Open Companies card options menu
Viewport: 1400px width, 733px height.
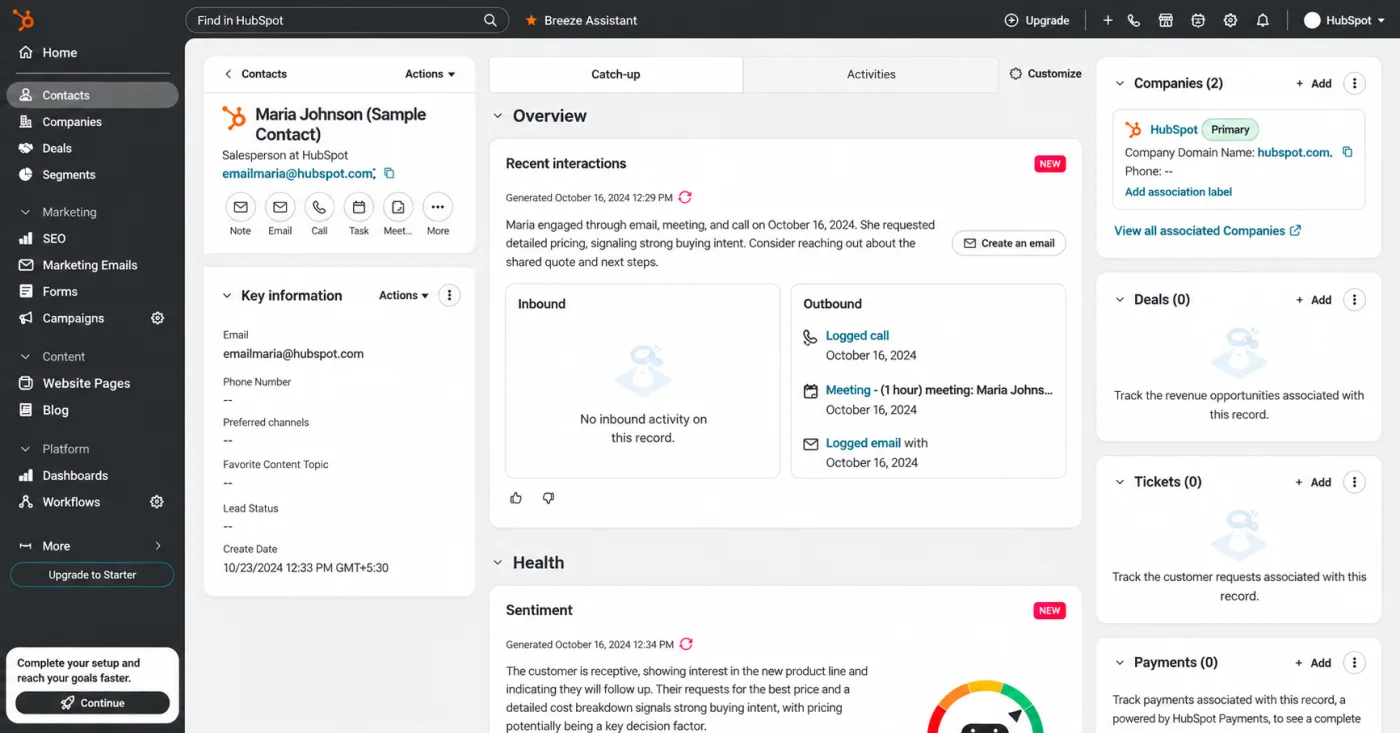click(x=1354, y=84)
